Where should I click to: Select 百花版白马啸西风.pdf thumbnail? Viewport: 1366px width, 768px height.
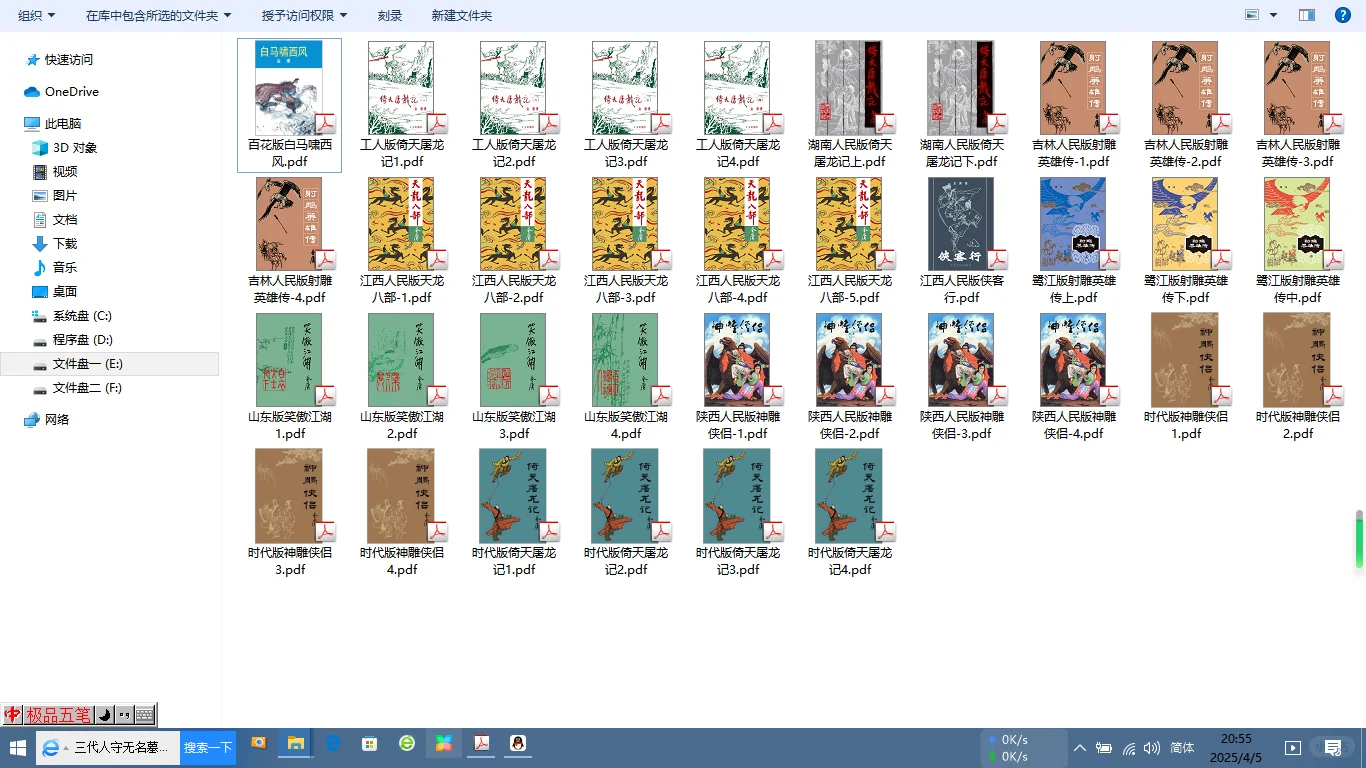click(x=289, y=88)
